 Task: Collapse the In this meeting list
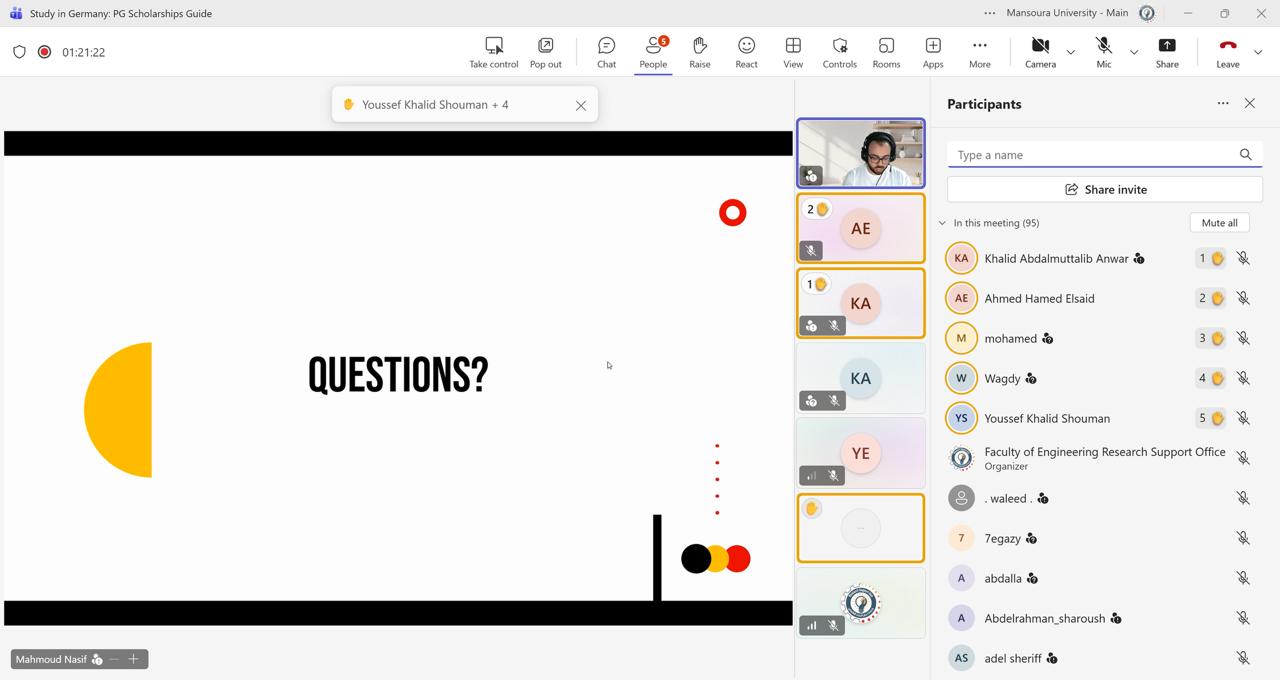tap(942, 223)
